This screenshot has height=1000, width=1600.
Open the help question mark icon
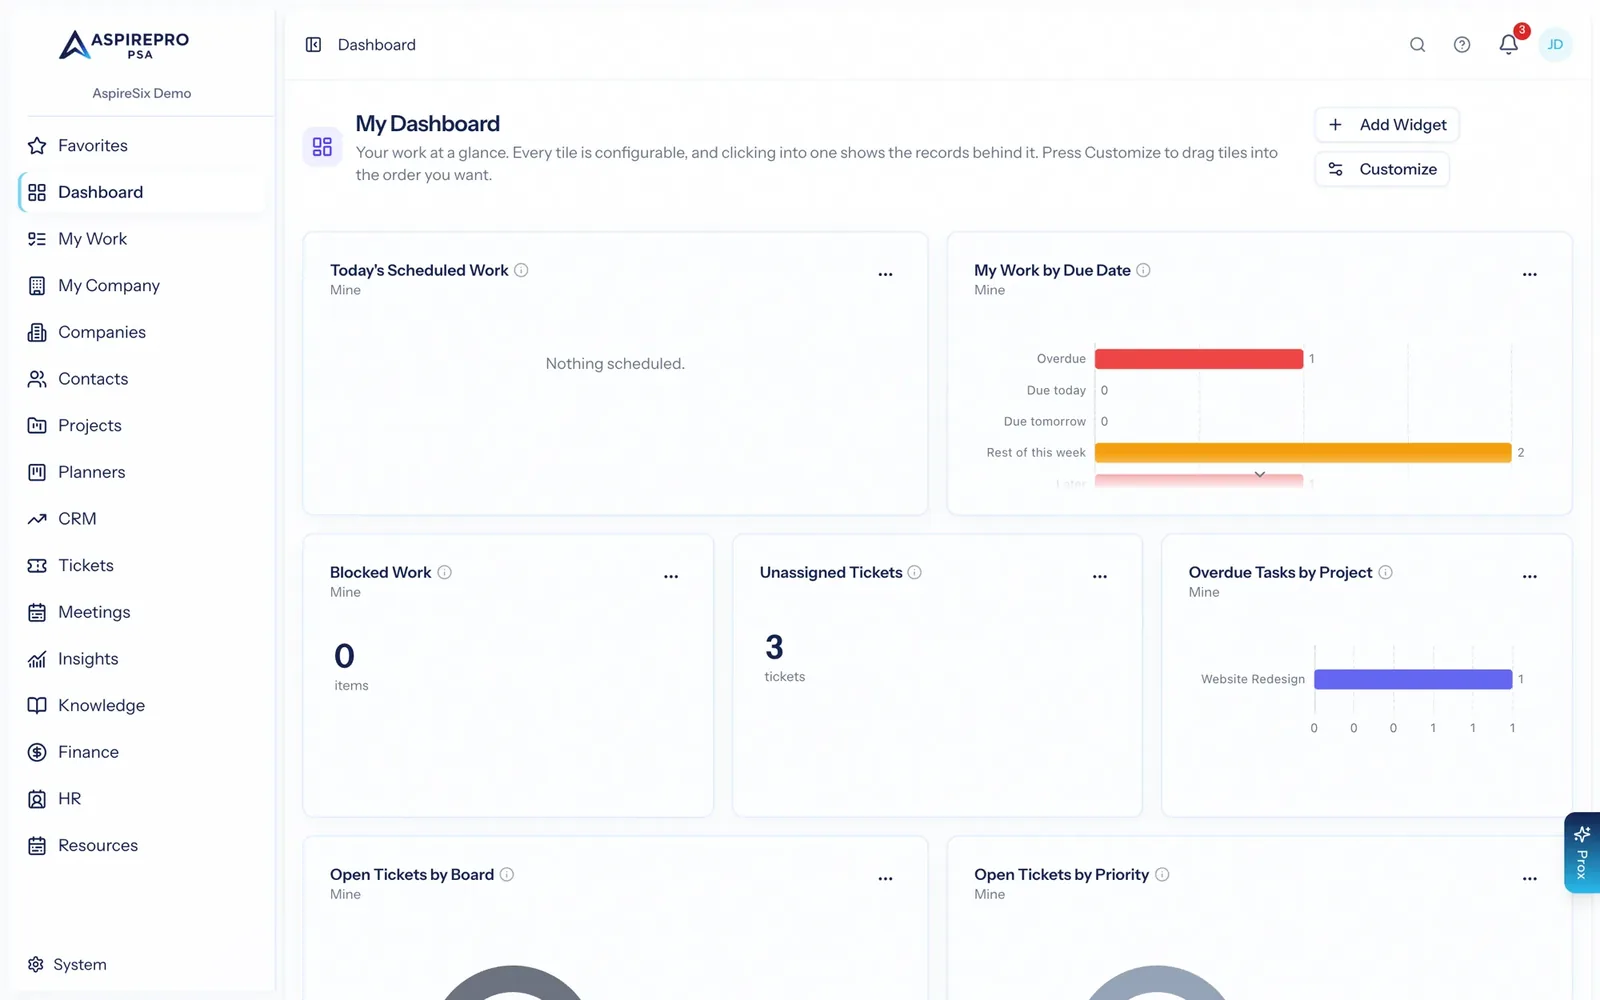tap(1462, 45)
